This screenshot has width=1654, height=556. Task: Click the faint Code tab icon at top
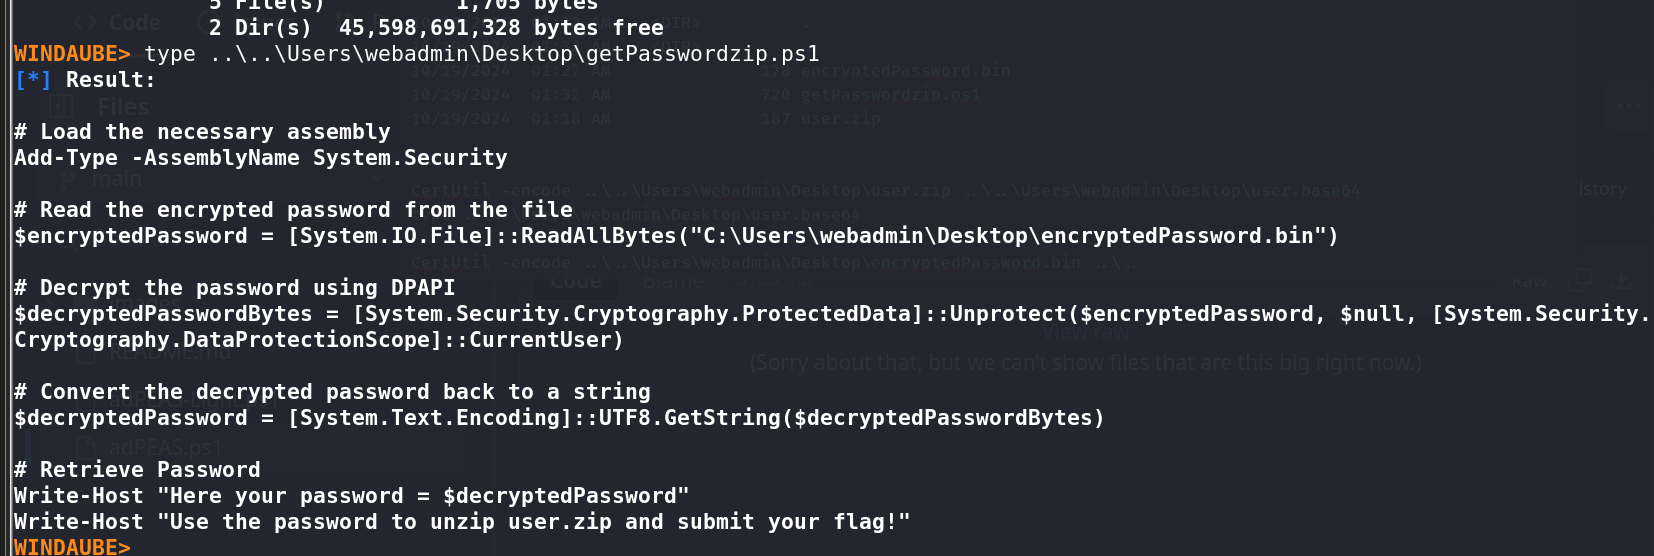pyautogui.click(x=85, y=22)
